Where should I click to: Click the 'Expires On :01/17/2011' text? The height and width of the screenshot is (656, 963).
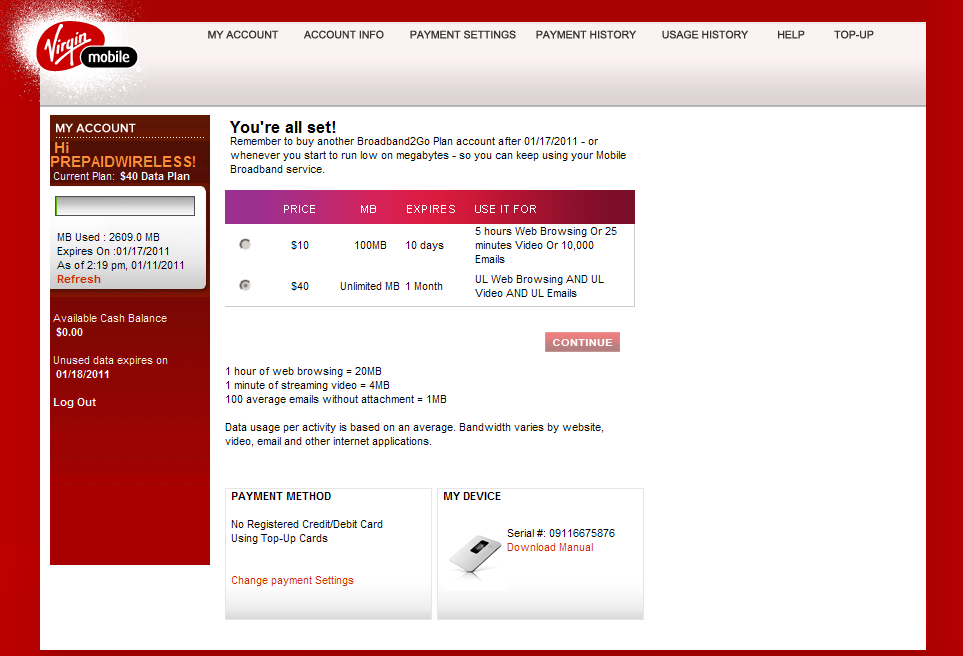[x=113, y=251]
